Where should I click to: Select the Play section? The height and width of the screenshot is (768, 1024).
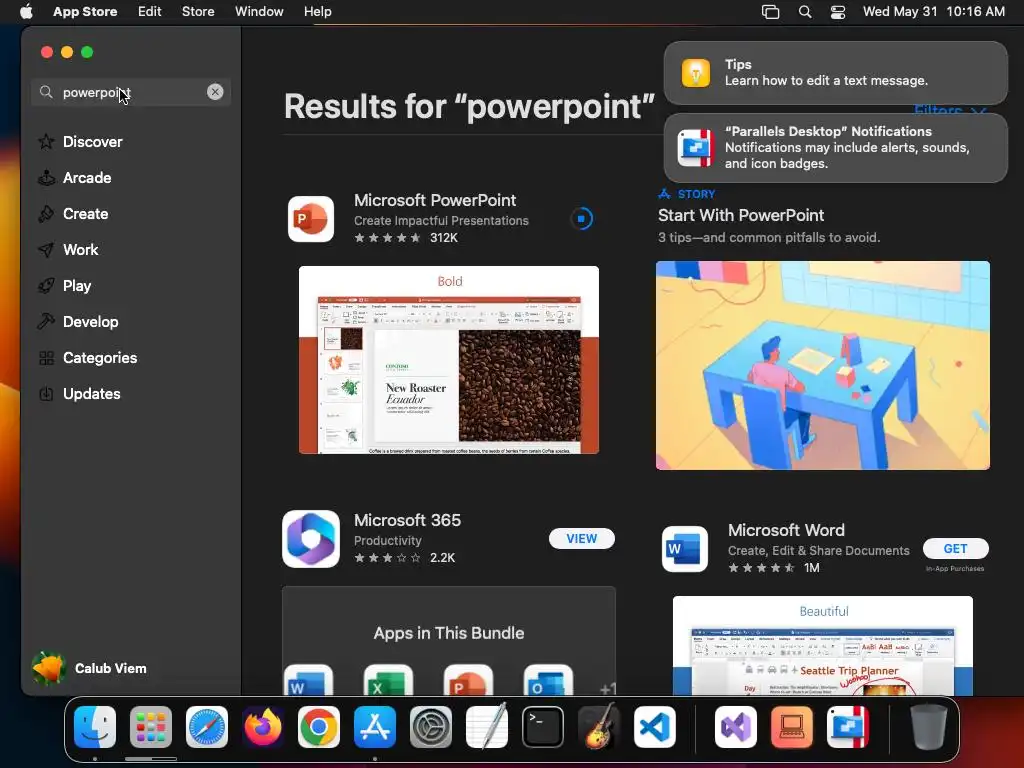77,285
